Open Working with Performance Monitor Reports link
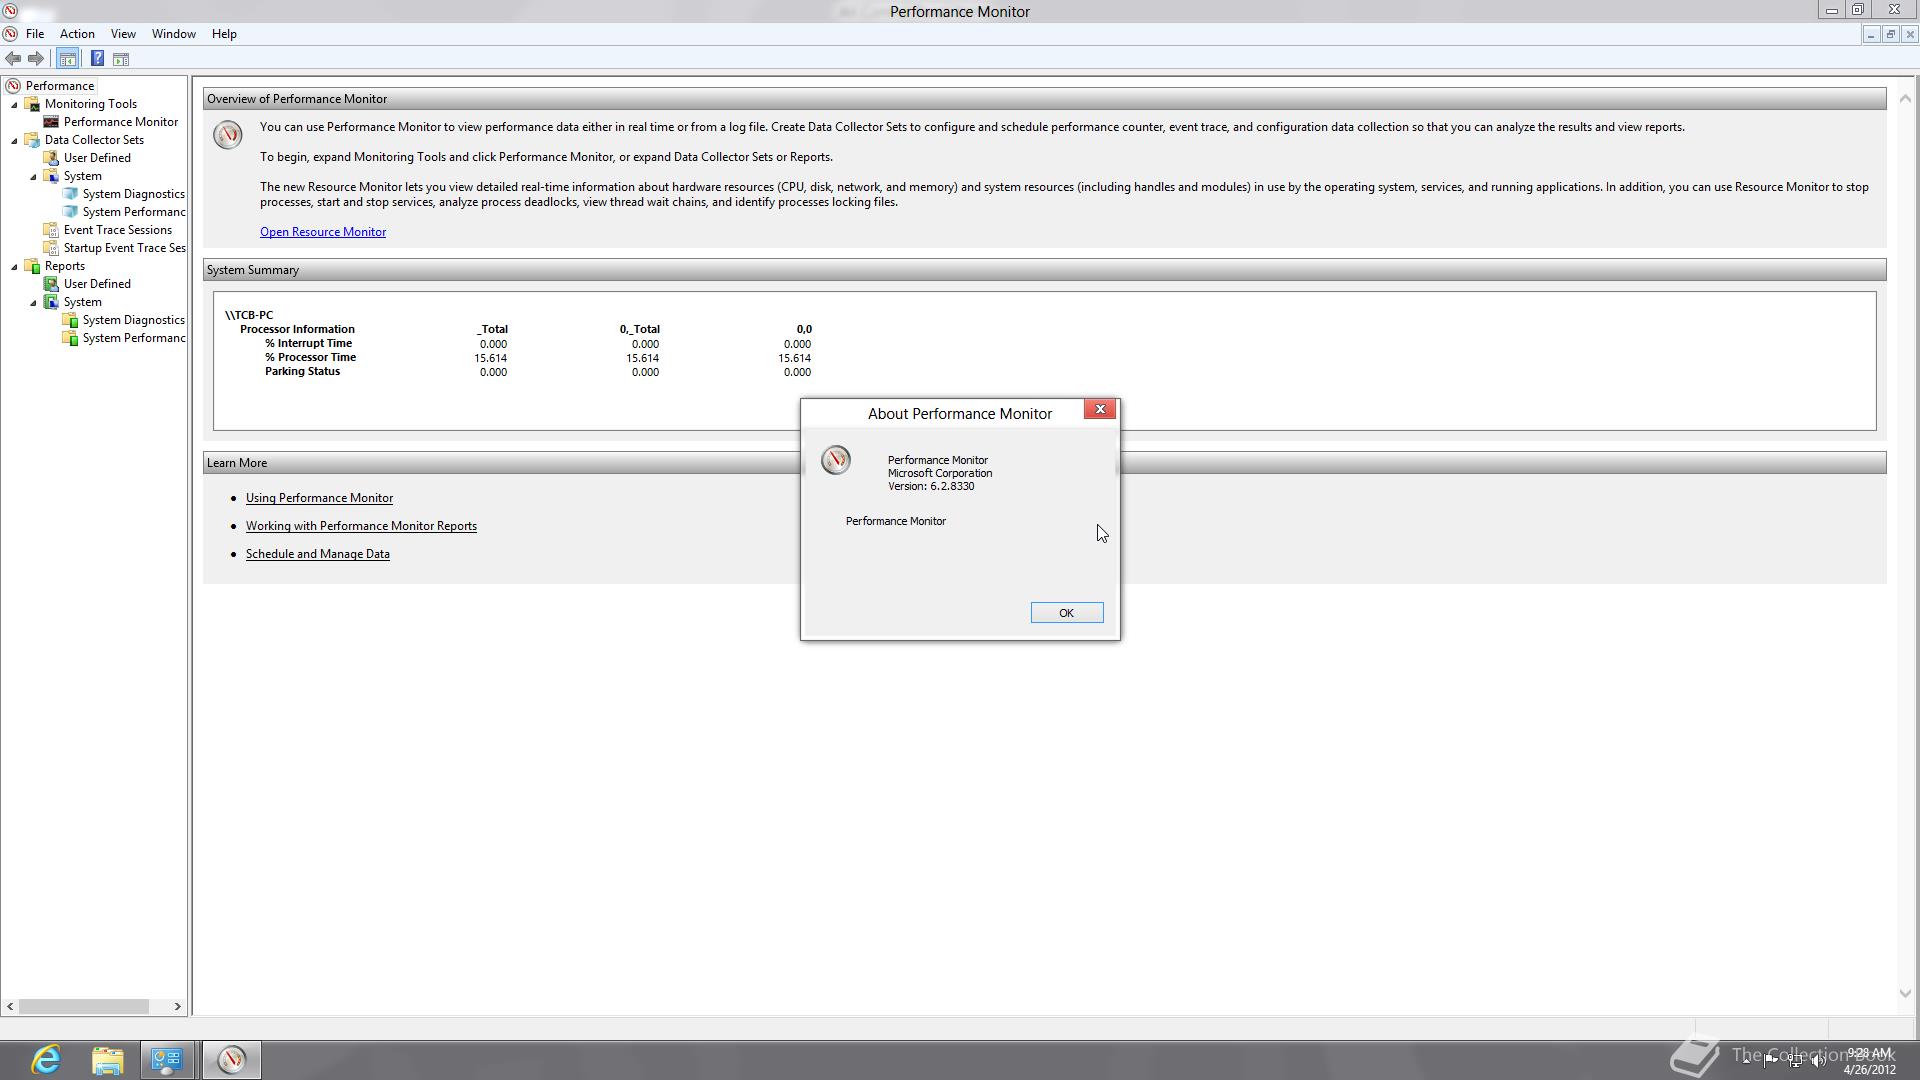This screenshot has width=1920, height=1080. tap(361, 526)
